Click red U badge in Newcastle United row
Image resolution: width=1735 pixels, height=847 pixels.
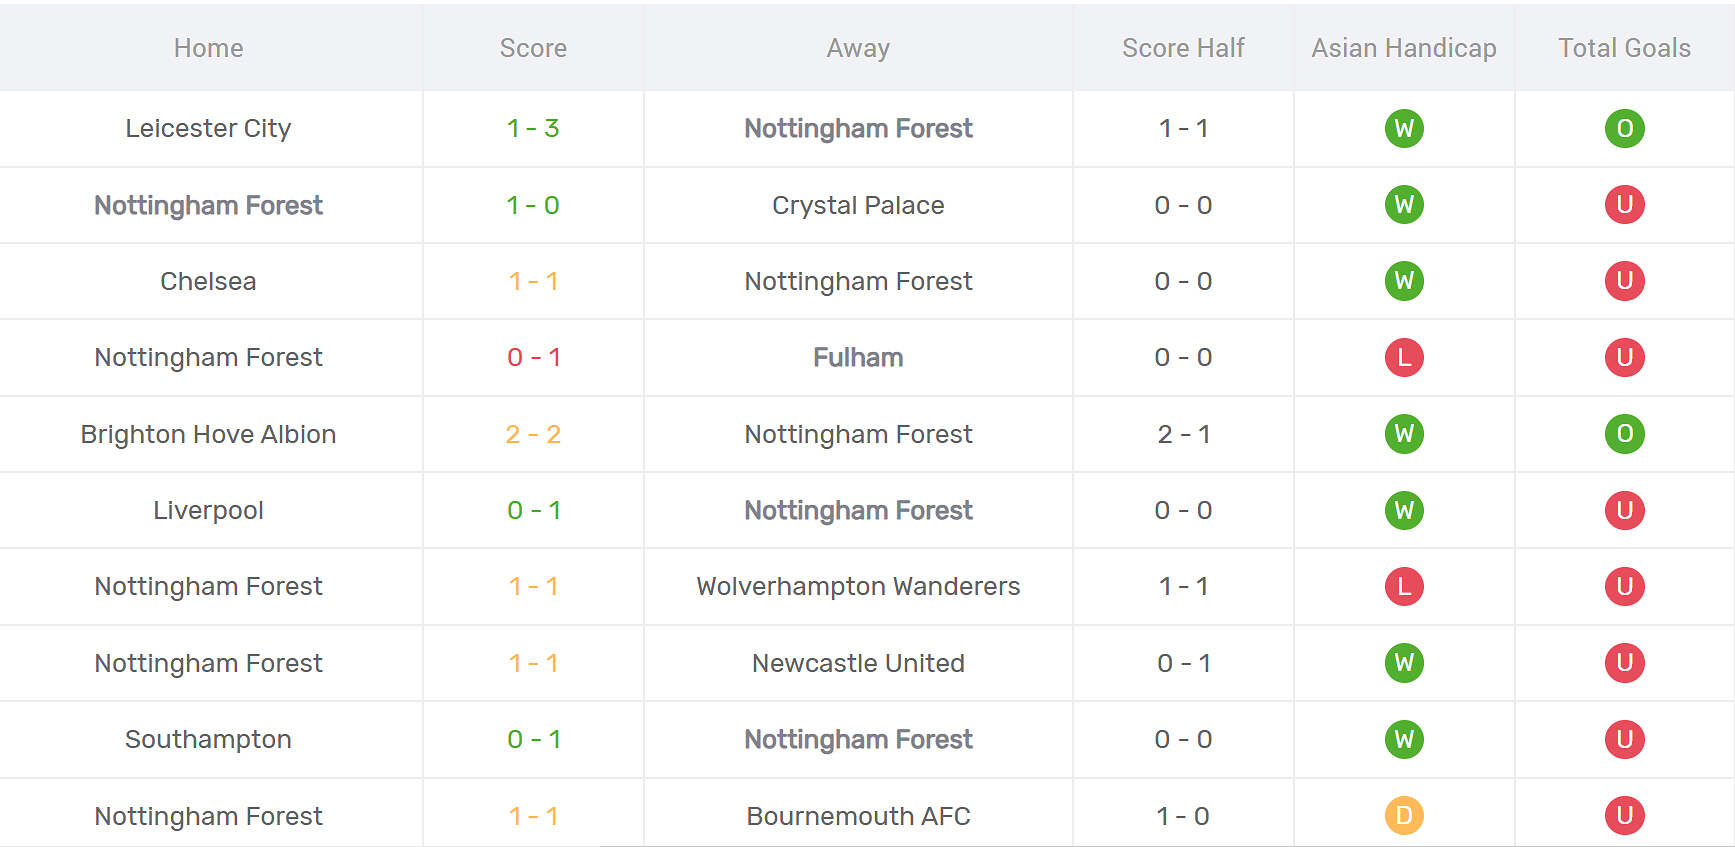(x=1624, y=663)
